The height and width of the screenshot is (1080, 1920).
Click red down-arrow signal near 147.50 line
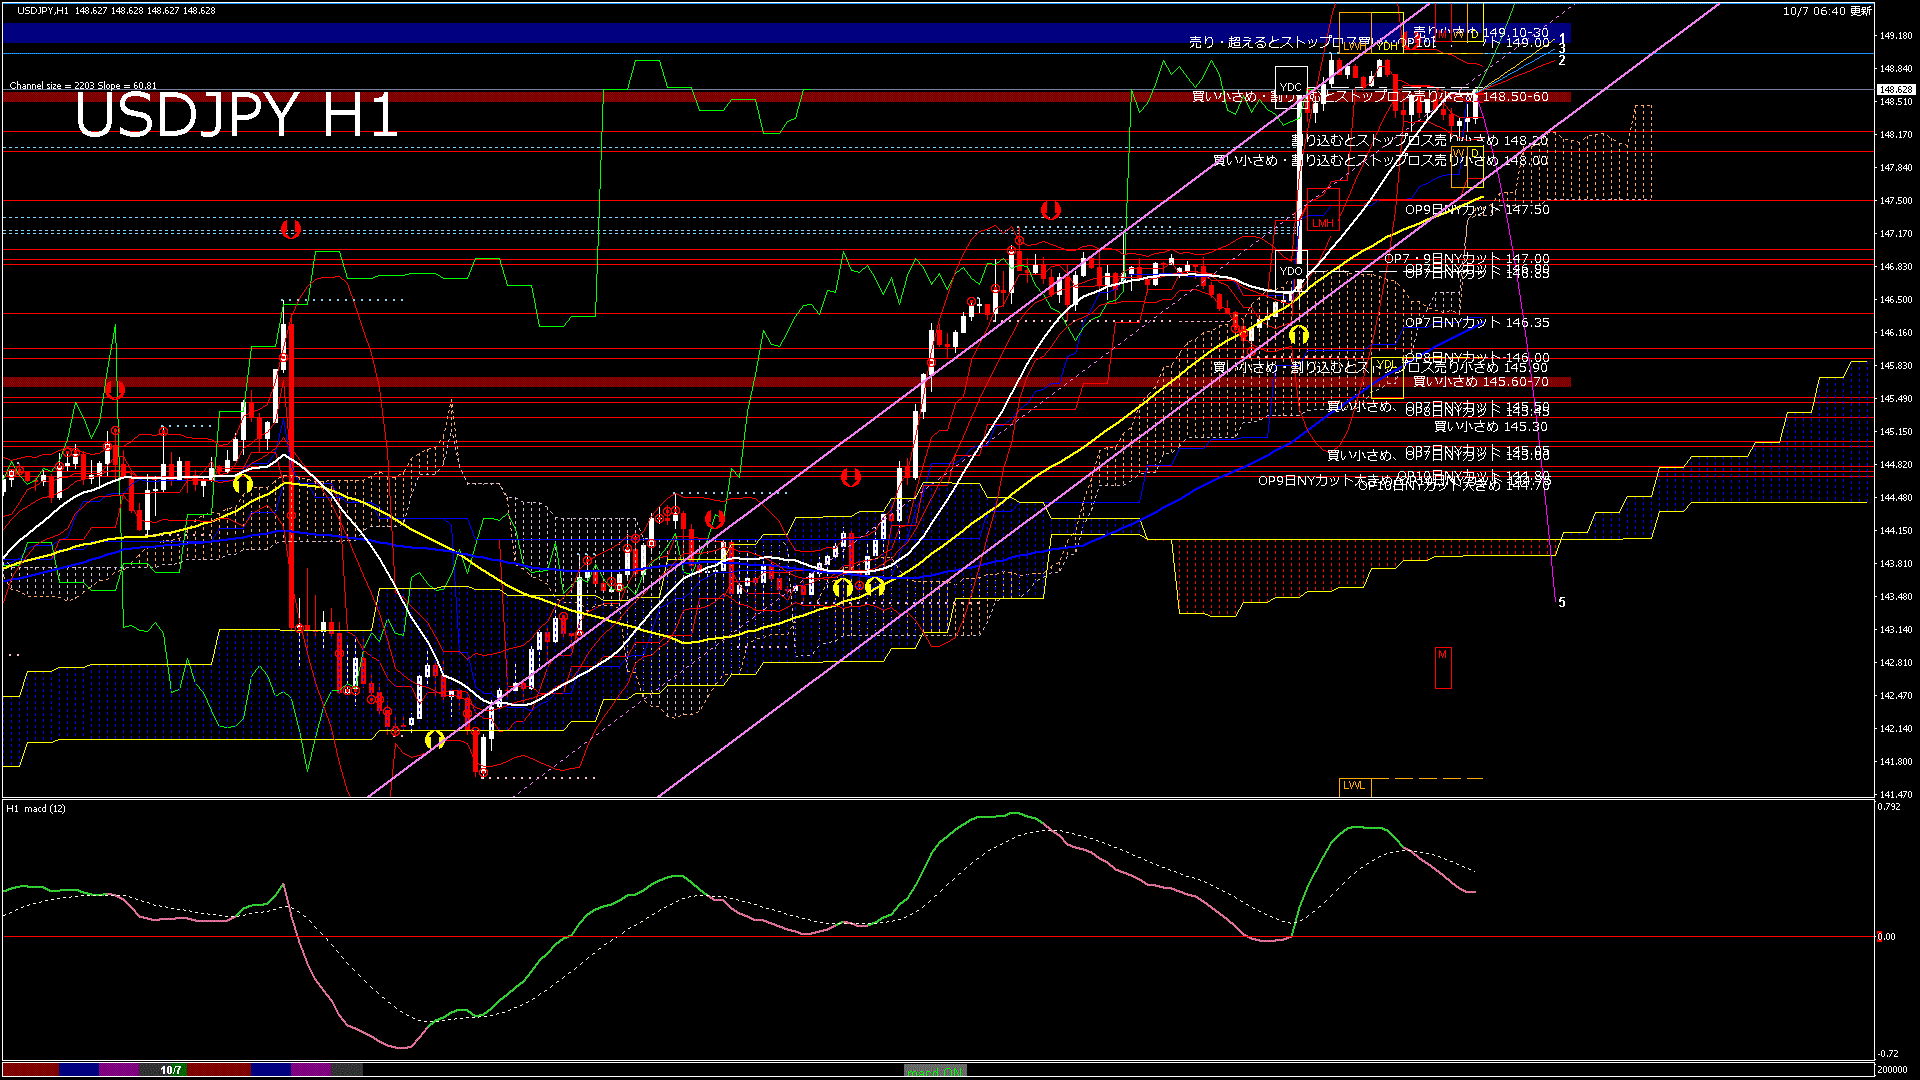pyautogui.click(x=1050, y=210)
